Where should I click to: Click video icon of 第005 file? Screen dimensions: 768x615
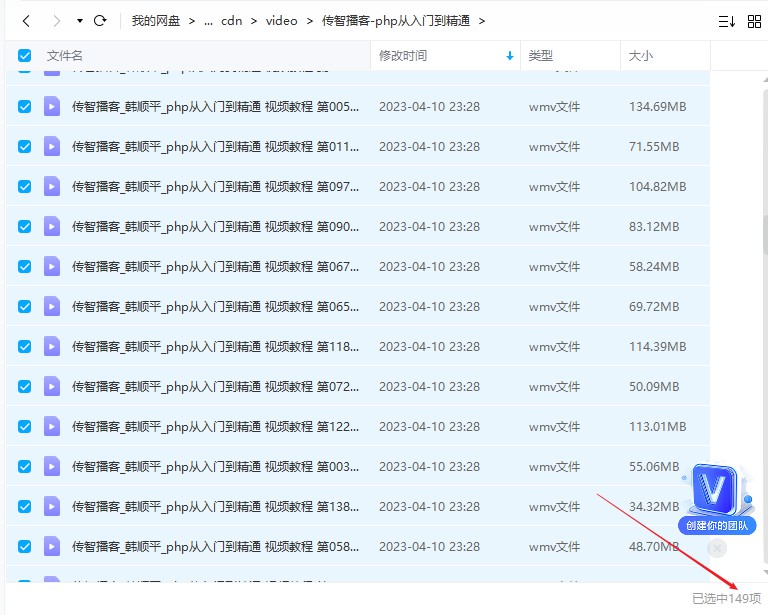pyautogui.click(x=52, y=106)
